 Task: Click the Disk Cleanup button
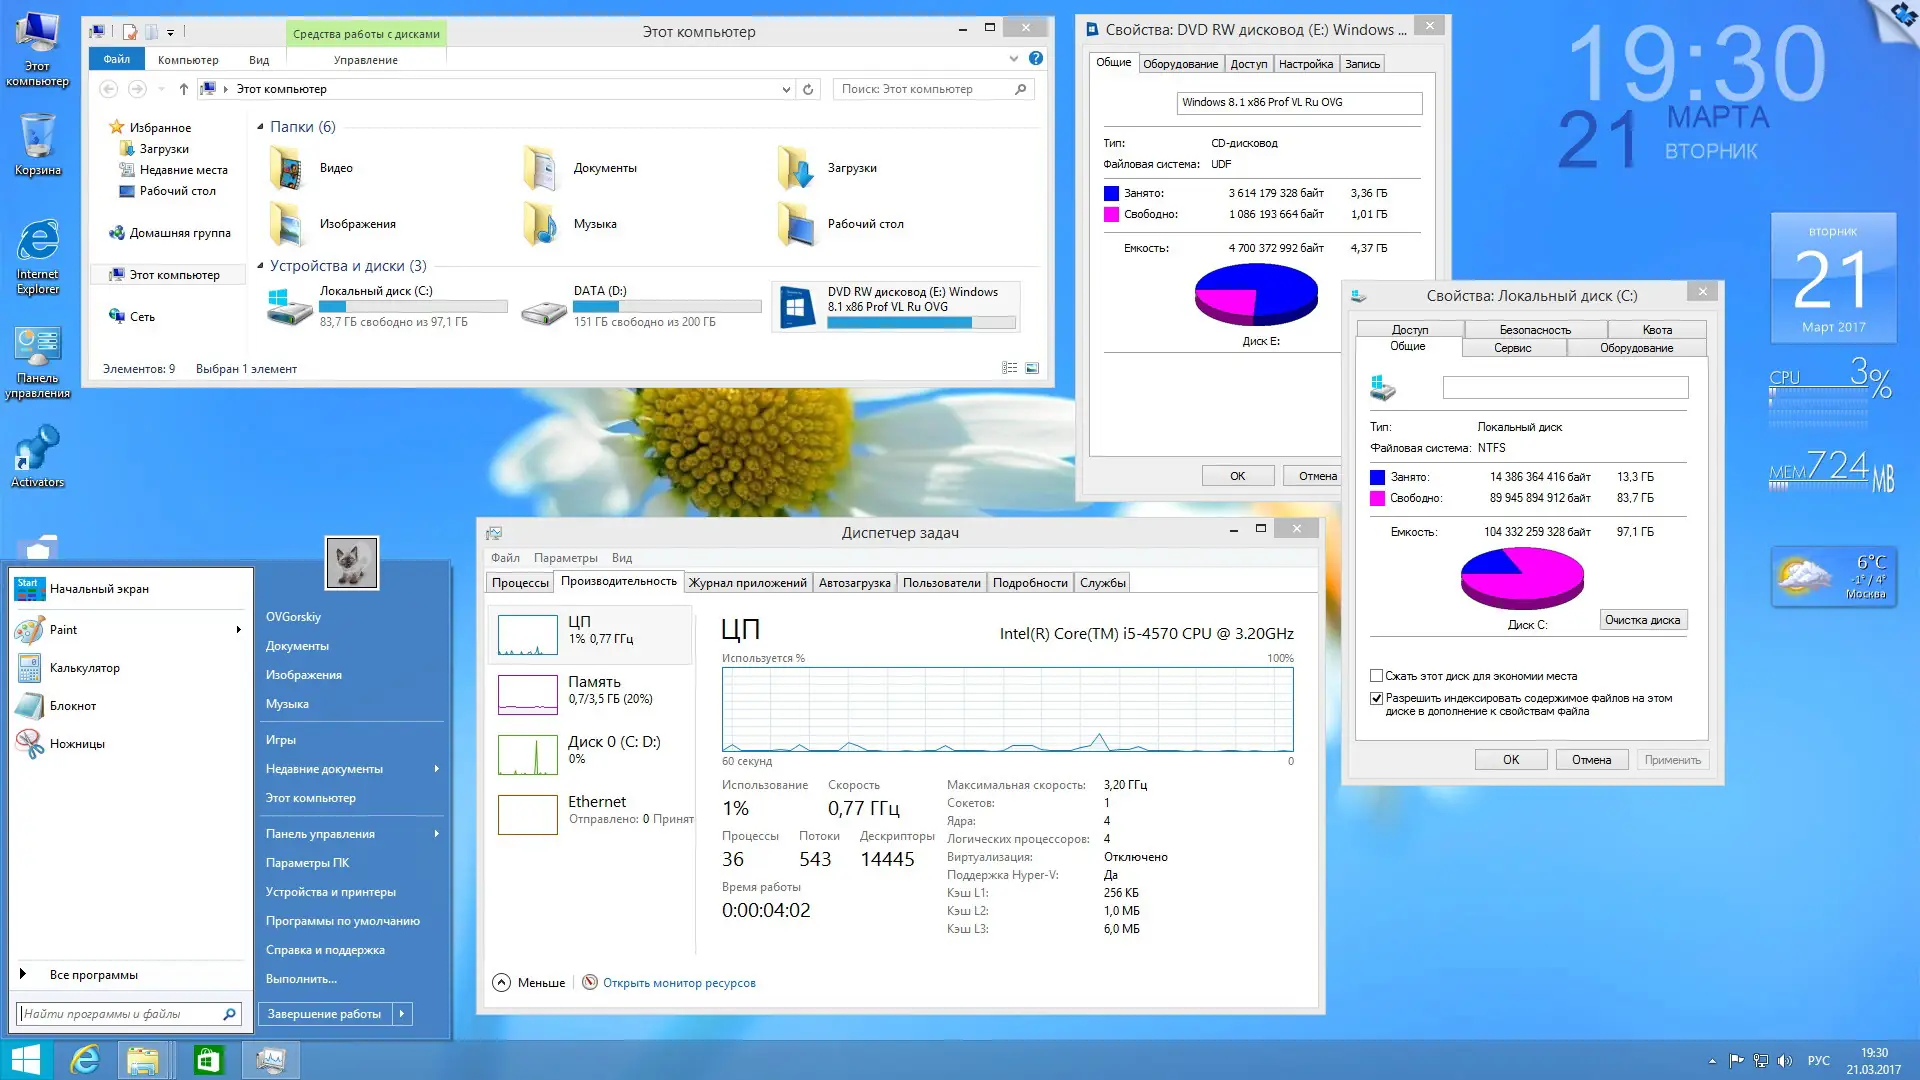point(1642,620)
